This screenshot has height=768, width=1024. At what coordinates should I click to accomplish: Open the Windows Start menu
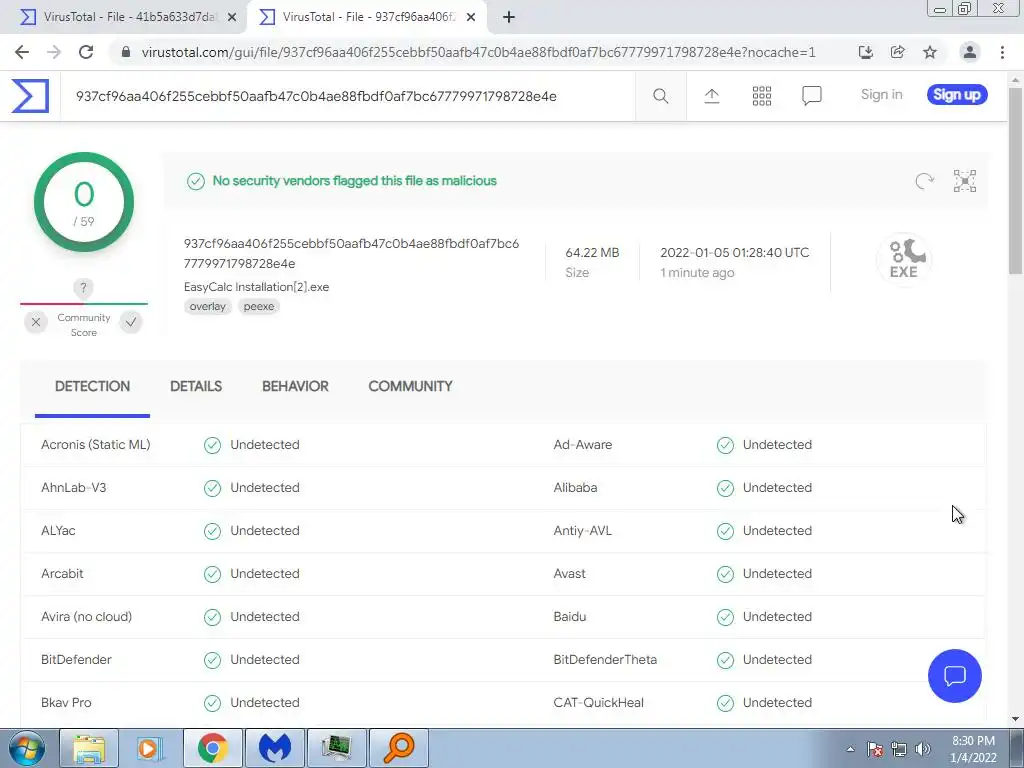click(x=26, y=748)
